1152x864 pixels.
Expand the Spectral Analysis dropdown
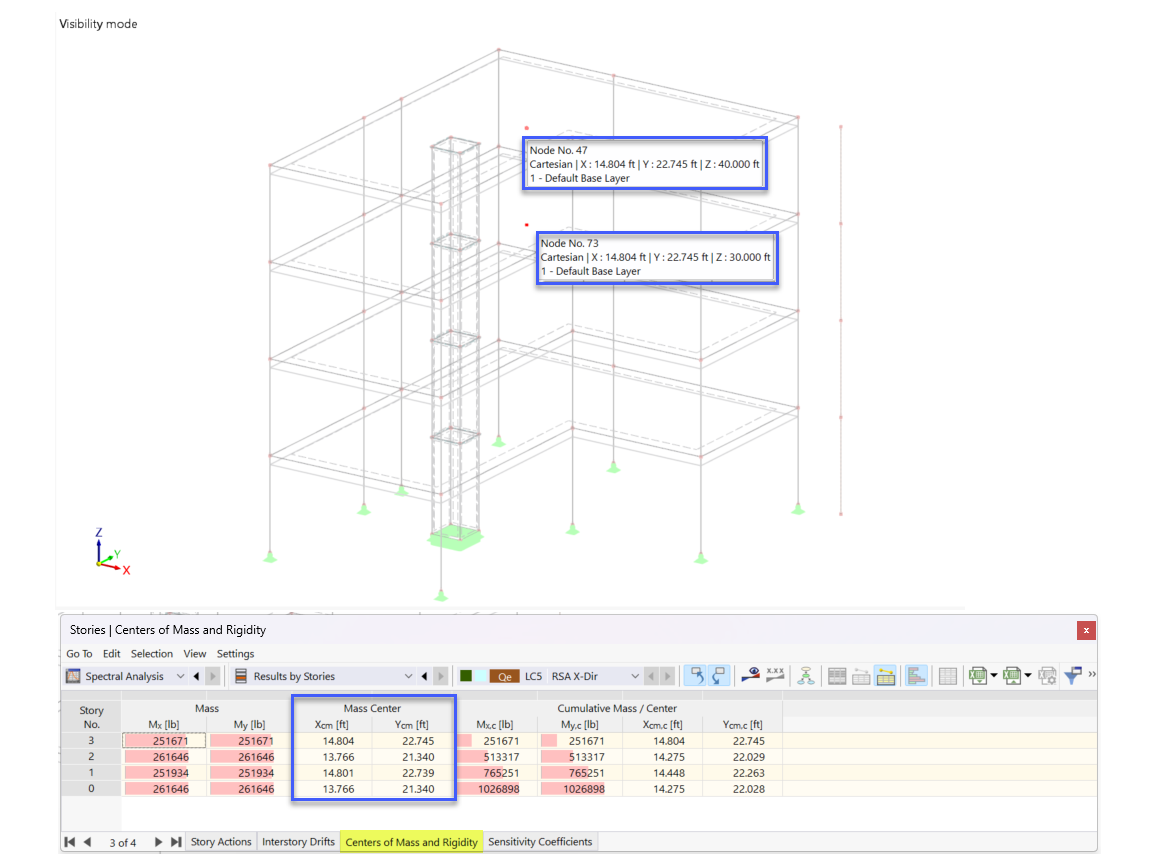coord(180,676)
